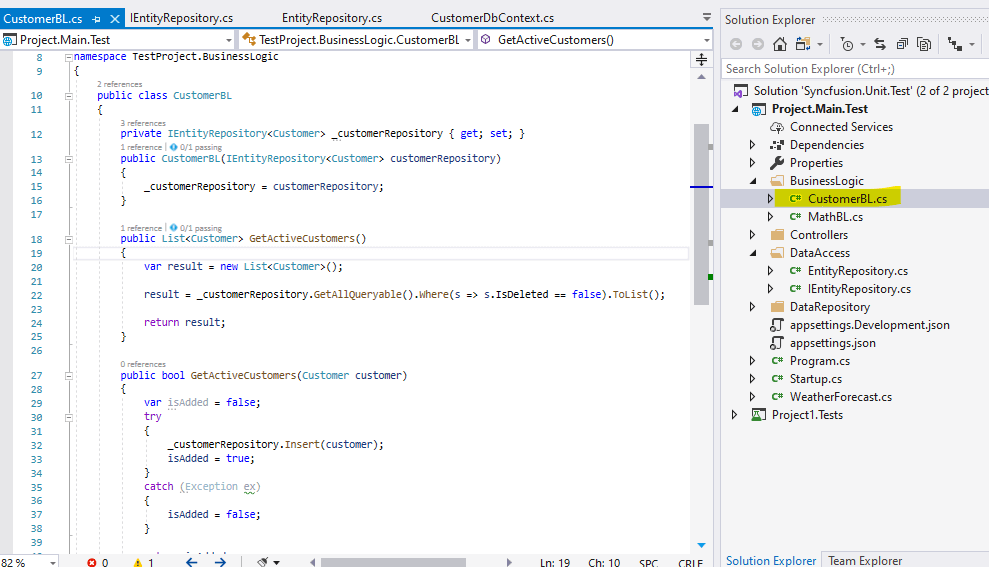The height and width of the screenshot is (567, 989).
Task: Open the '0/1 passing' CodeLens link above GetActiveCustomers
Action: [200, 228]
